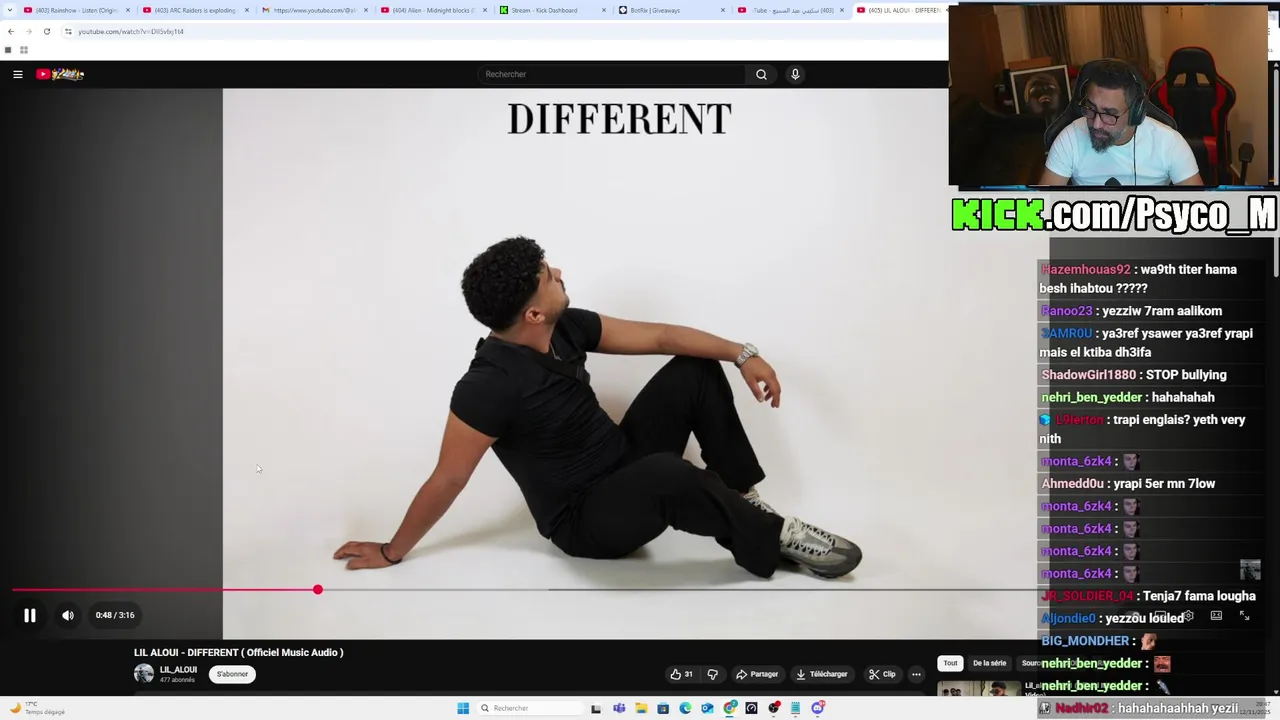Open OBS Studio from taskbar

tap(774, 708)
